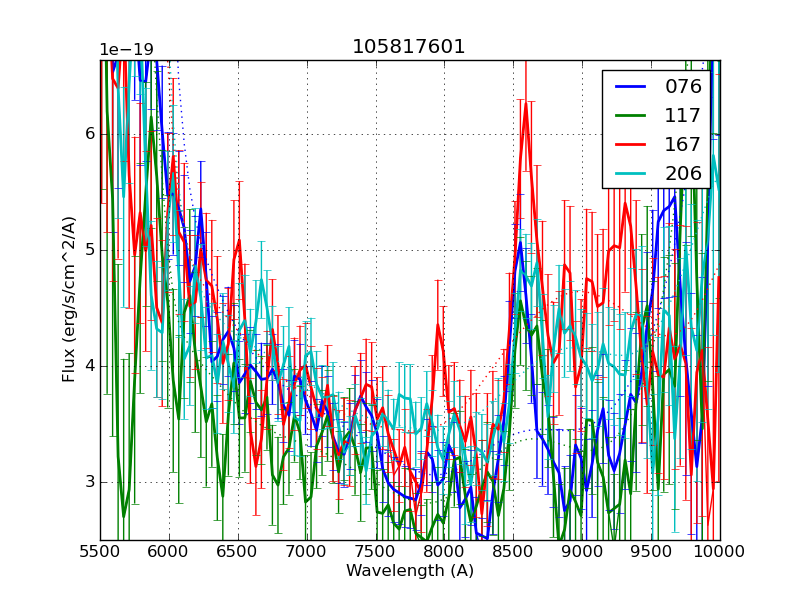
Task: Click the red curve's tallest peak near 8600
Action: tap(525, 105)
